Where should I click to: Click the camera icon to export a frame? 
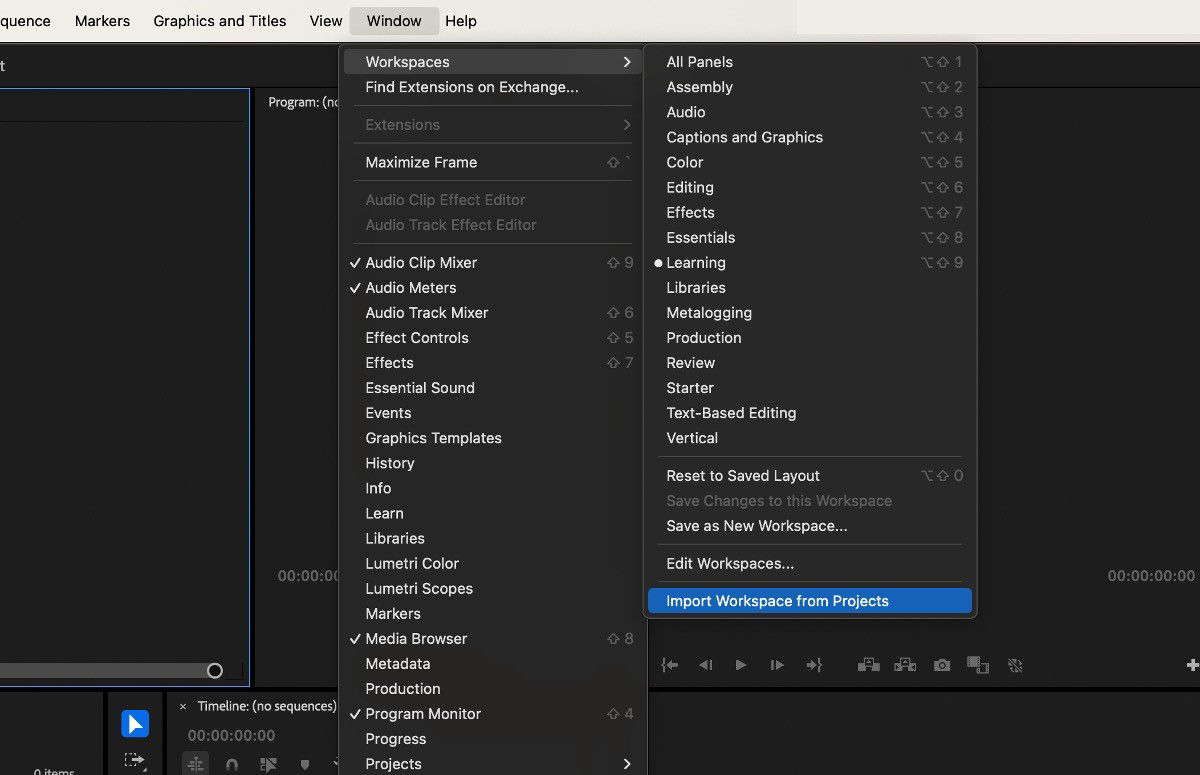pos(941,664)
